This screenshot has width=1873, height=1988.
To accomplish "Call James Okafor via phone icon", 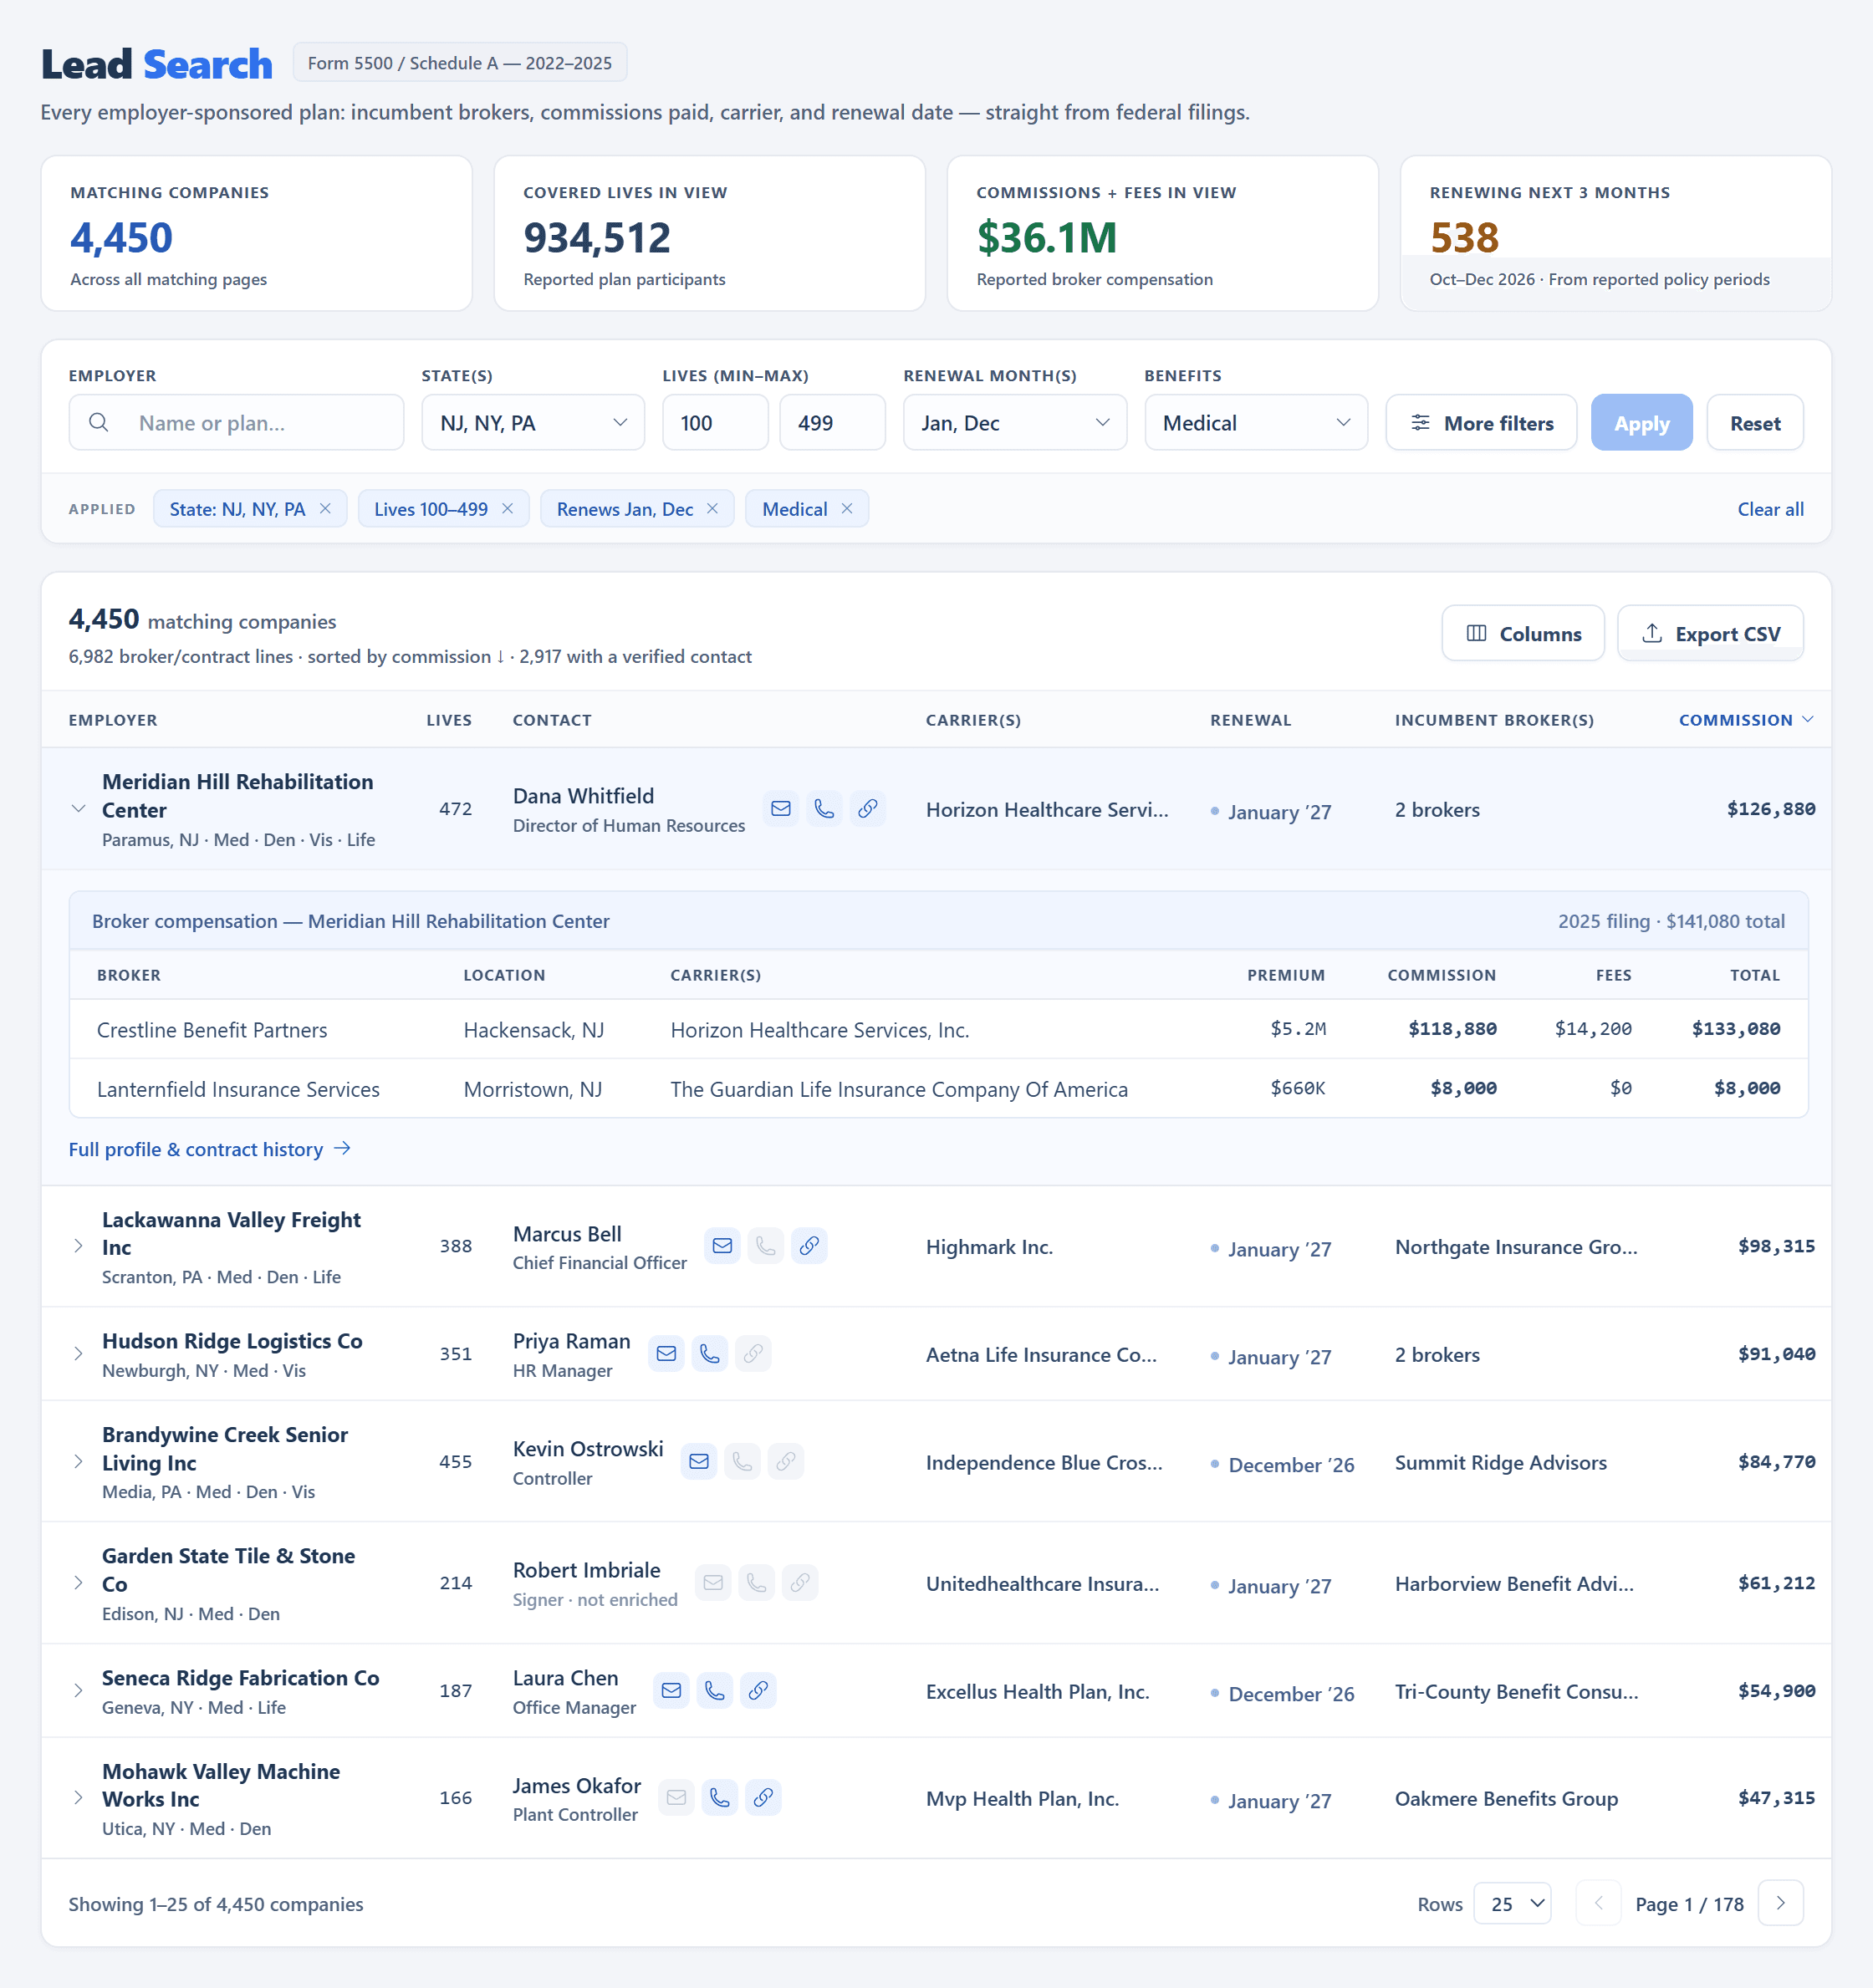I will [x=720, y=1798].
